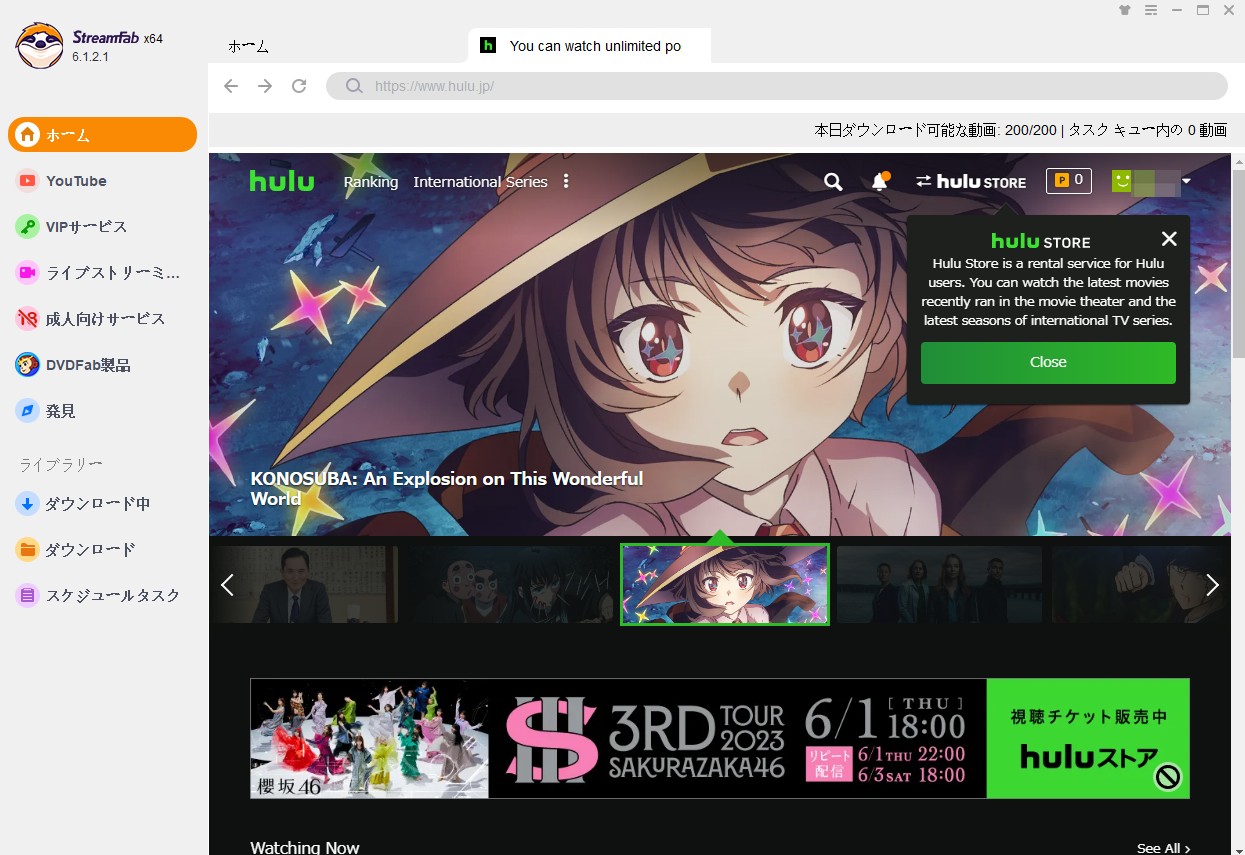Expand the profile dropdown arrow

coord(1186,181)
